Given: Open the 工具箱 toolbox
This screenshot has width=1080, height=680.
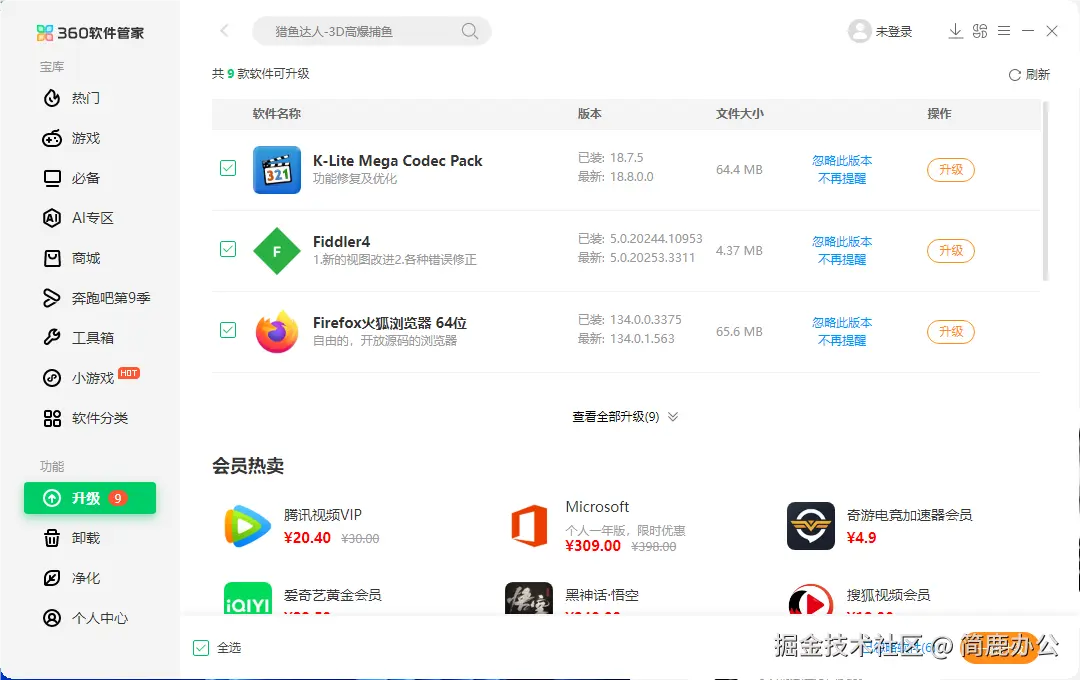Looking at the screenshot, I should 80,338.
